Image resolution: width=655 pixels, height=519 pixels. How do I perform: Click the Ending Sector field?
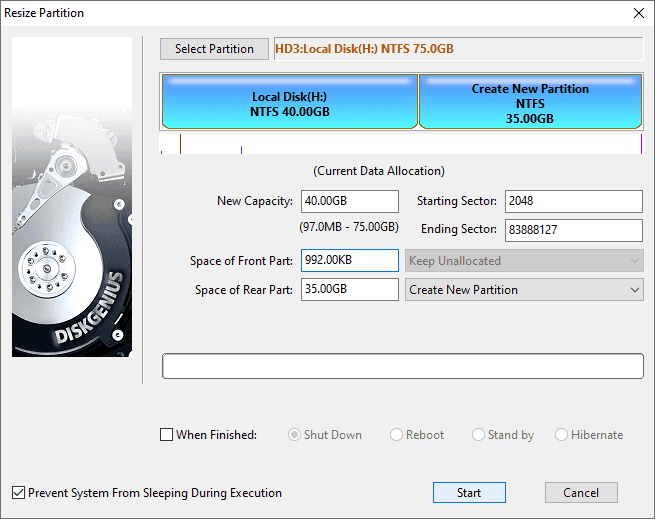click(x=573, y=230)
